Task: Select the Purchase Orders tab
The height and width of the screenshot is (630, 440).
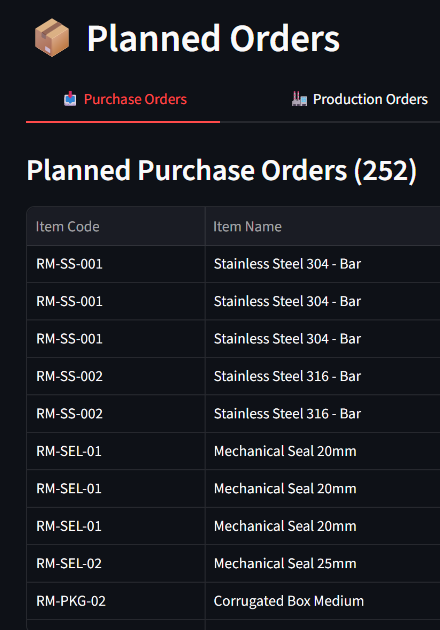Action: coord(125,99)
